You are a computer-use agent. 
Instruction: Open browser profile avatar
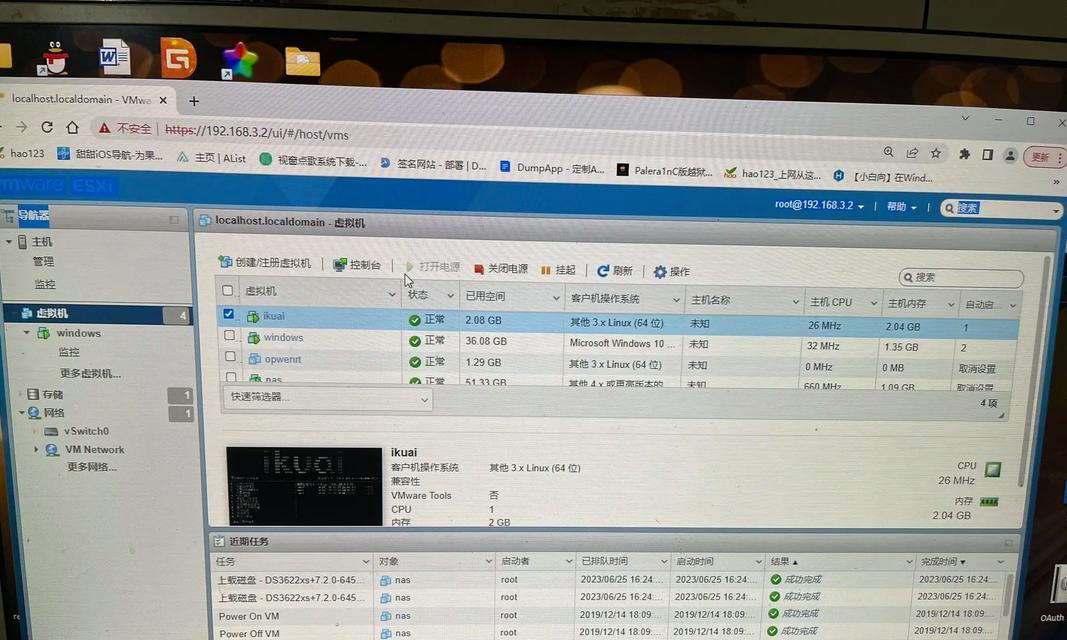[x=1011, y=156]
